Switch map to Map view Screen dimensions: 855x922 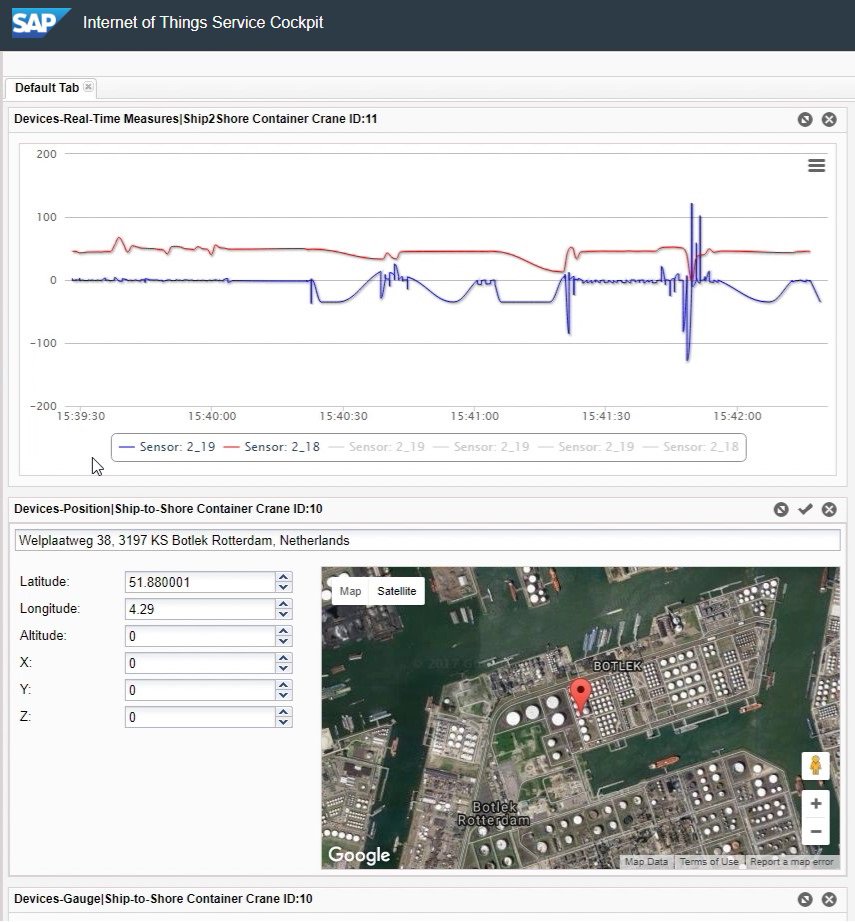pyautogui.click(x=350, y=591)
